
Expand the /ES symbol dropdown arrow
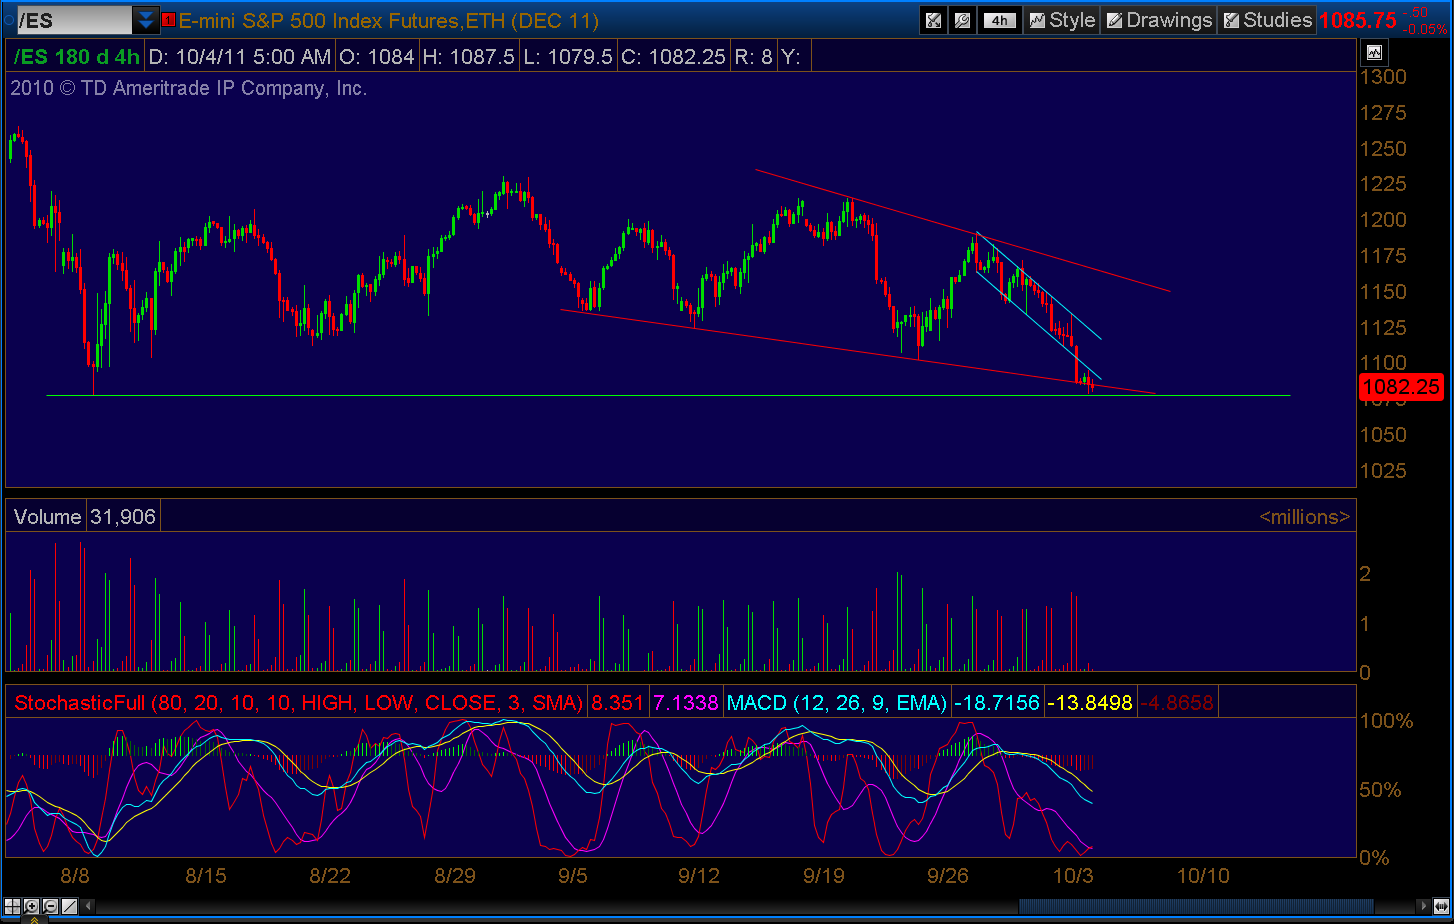point(146,19)
